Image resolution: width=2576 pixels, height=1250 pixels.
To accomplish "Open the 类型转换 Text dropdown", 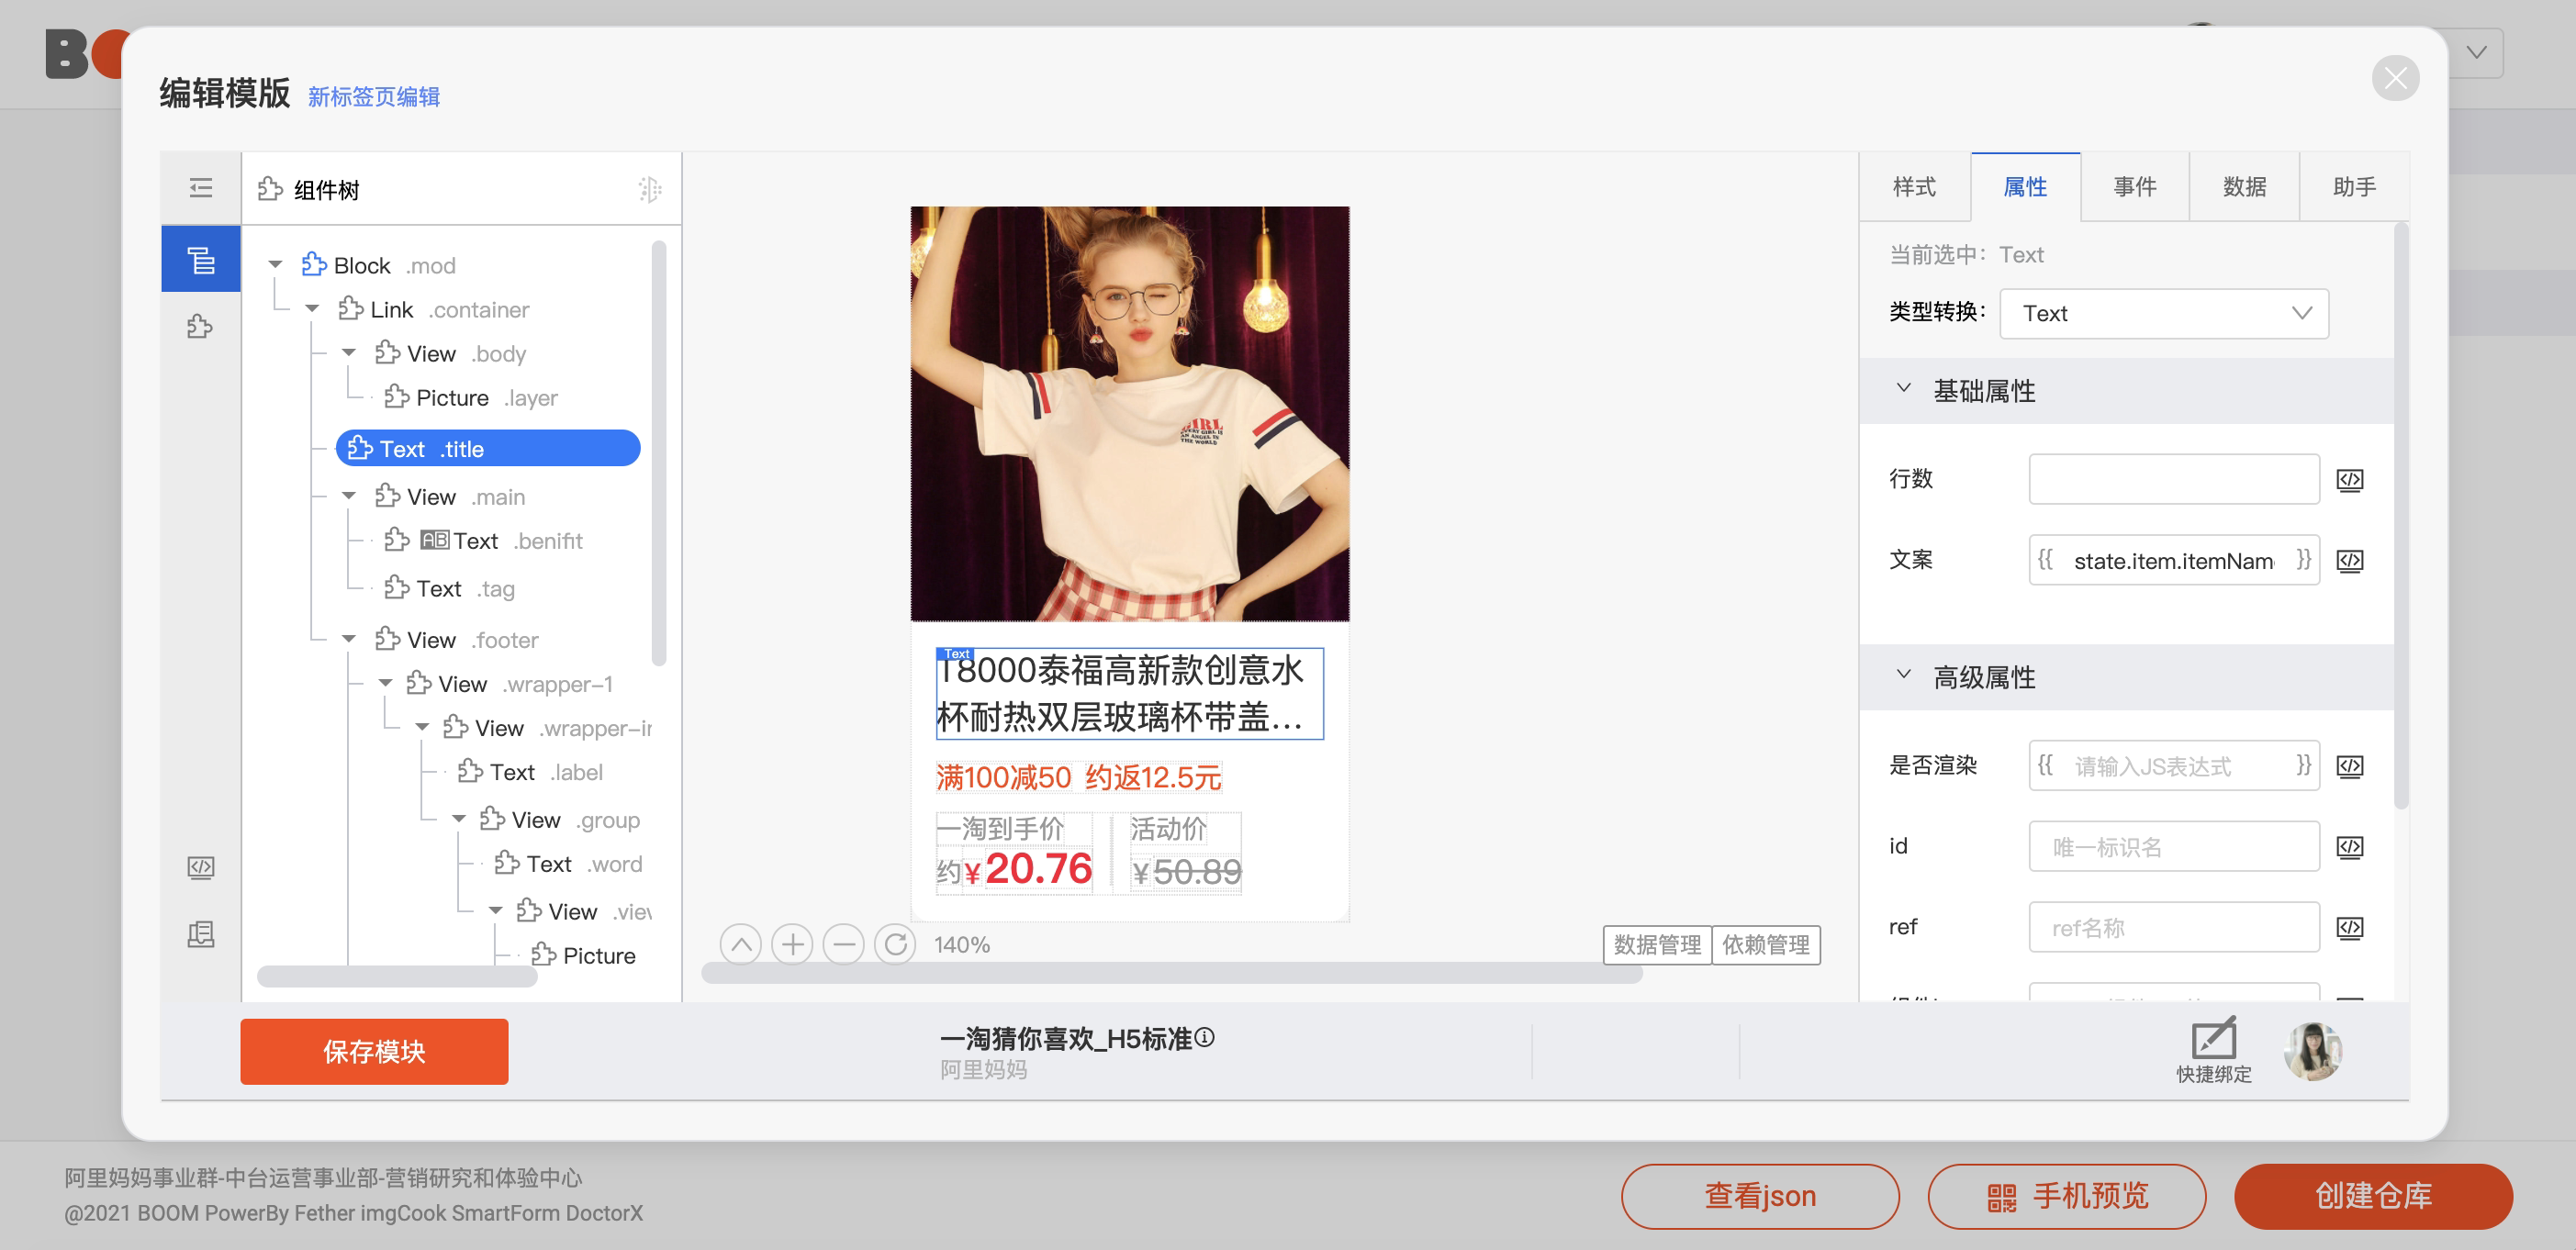I will click(x=2163, y=314).
